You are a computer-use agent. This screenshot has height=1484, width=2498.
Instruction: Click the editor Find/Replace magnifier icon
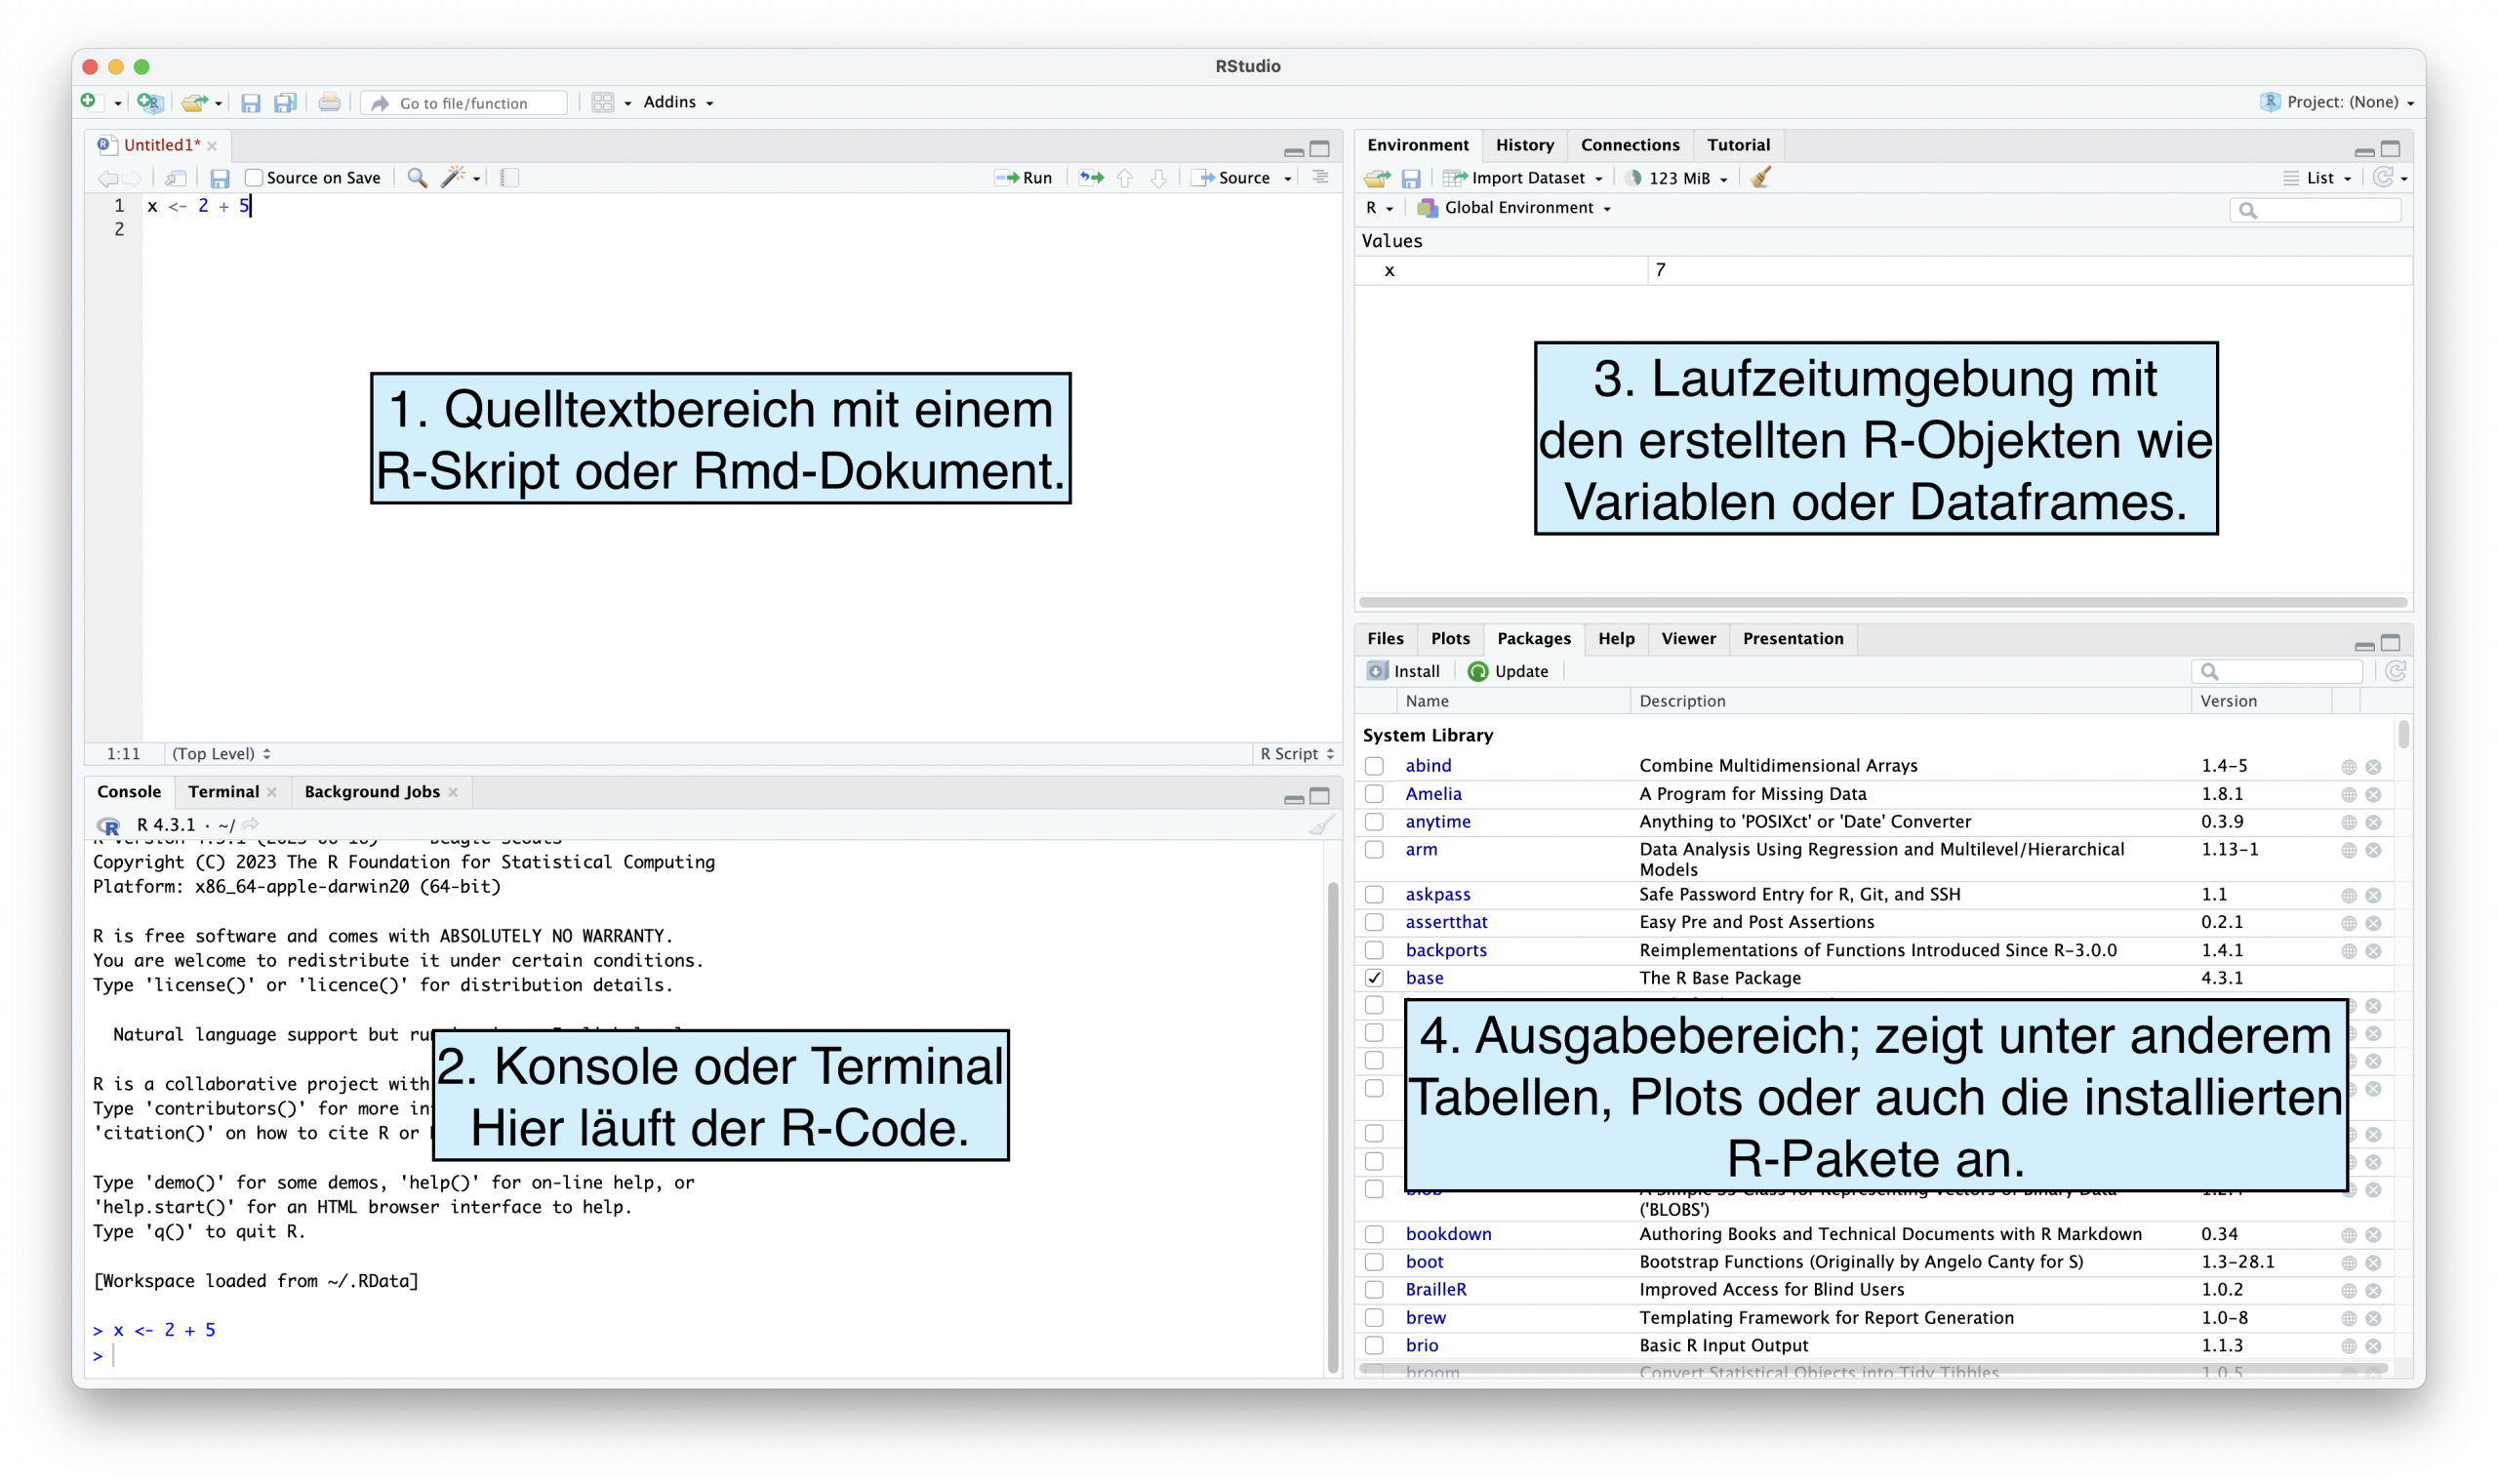[417, 178]
